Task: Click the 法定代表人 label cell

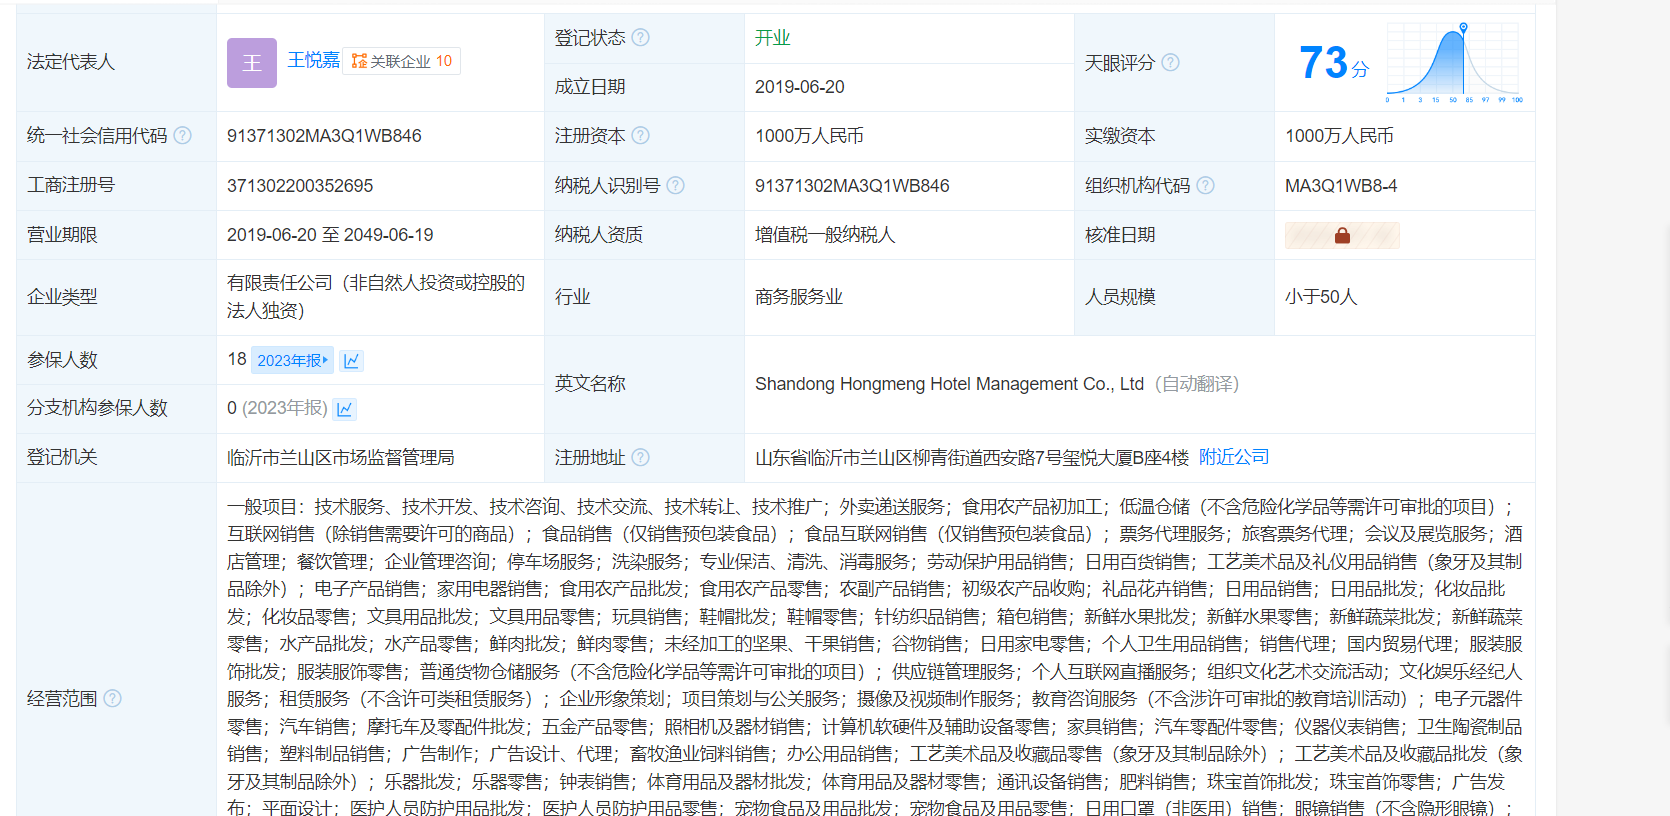Action: pos(116,62)
